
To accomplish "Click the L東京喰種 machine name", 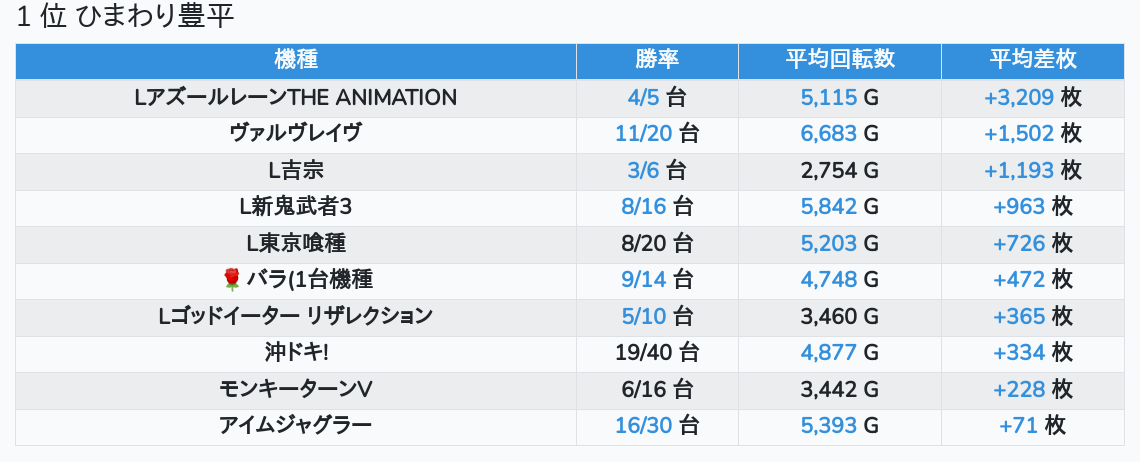I will (296, 243).
